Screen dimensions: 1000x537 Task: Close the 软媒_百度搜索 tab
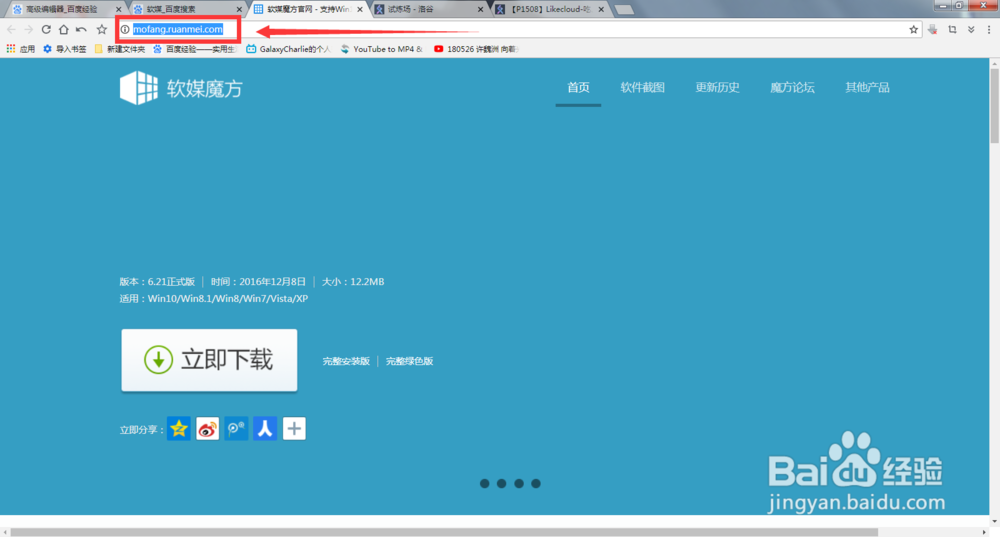coord(239,10)
